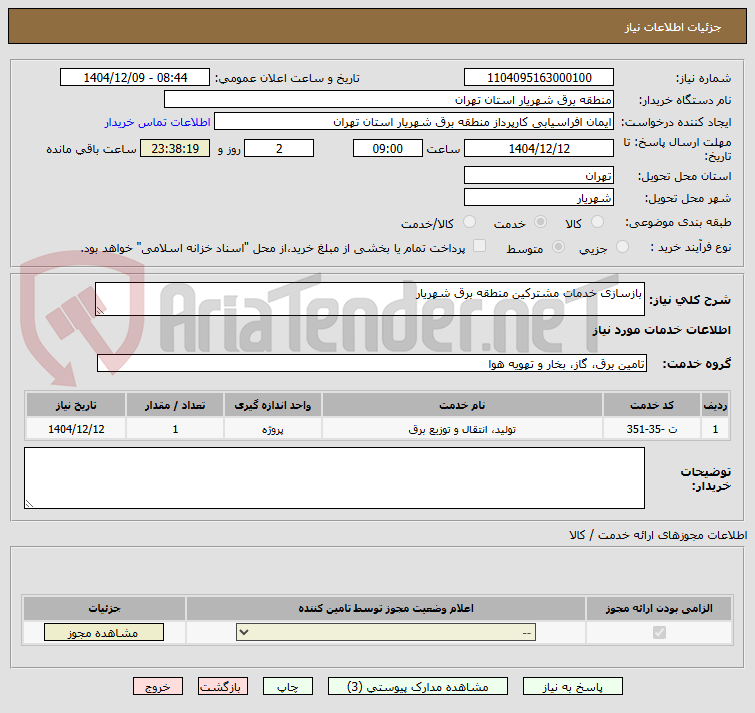Click the buyer notes textarea
This screenshot has height=713, width=755.
click(334, 478)
